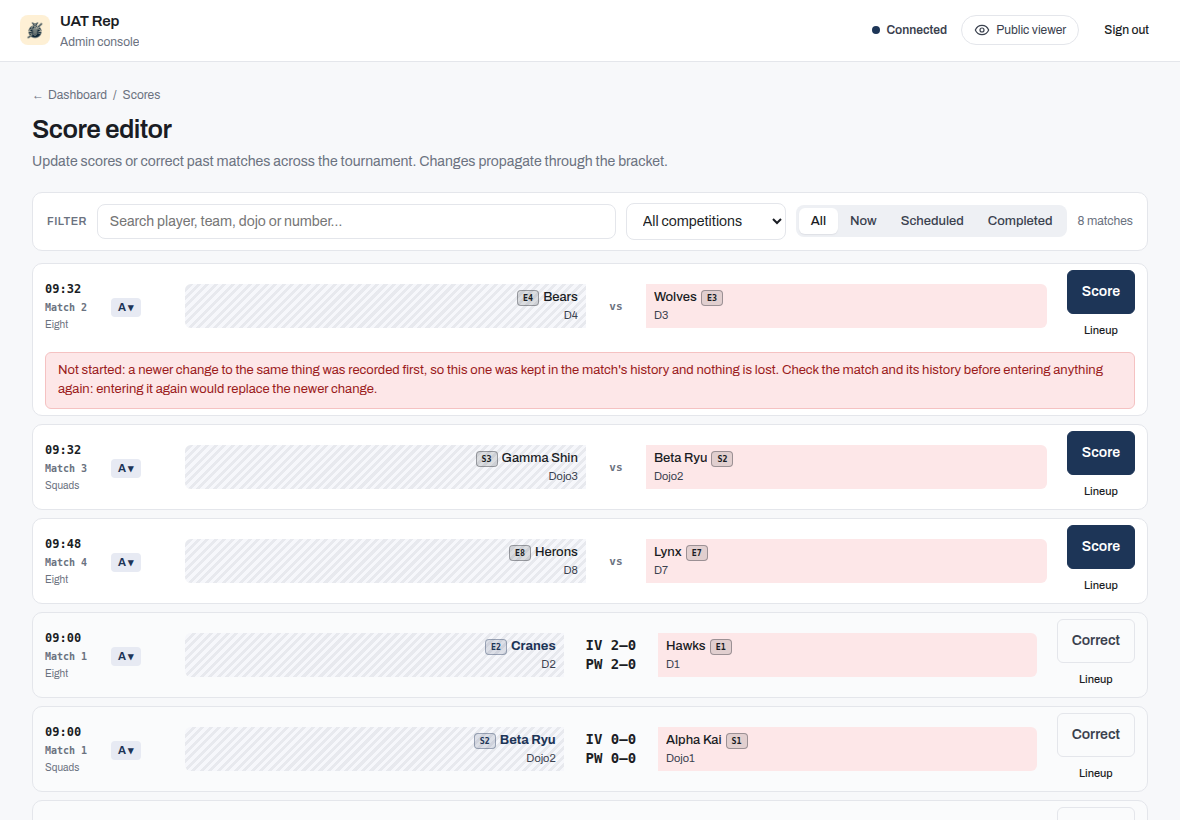Click the E1 seed badge beside Hawks
This screenshot has height=820, width=1180.
[x=721, y=647]
